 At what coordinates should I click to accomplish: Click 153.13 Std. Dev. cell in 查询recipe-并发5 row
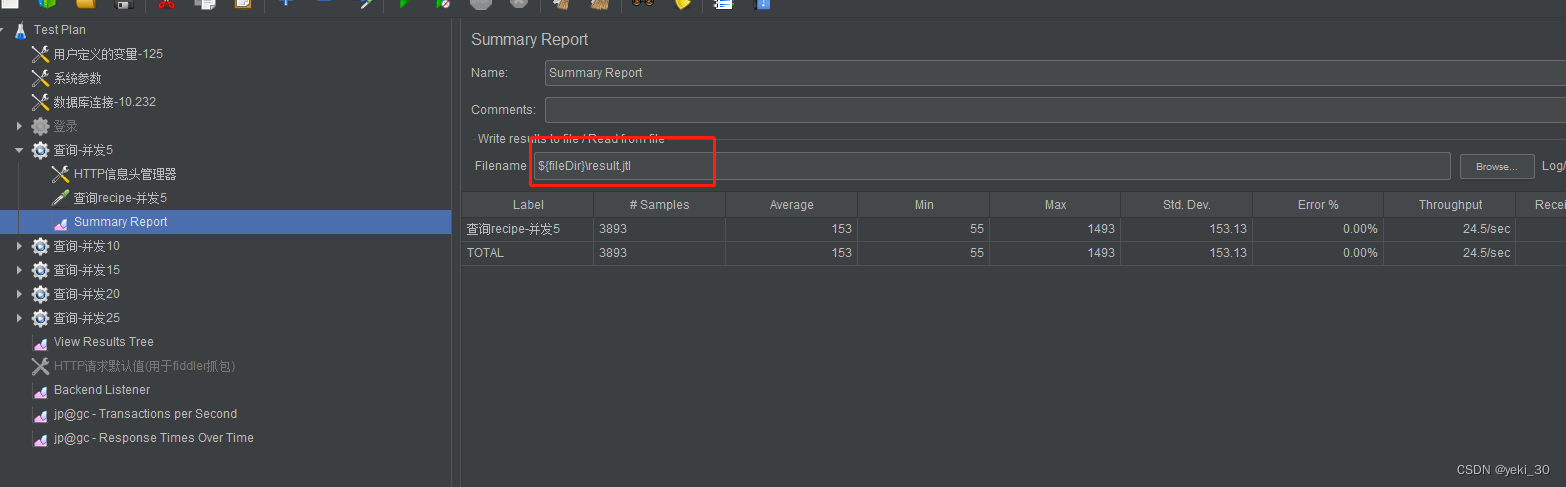pyautogui.click(x=1187, y=229)
